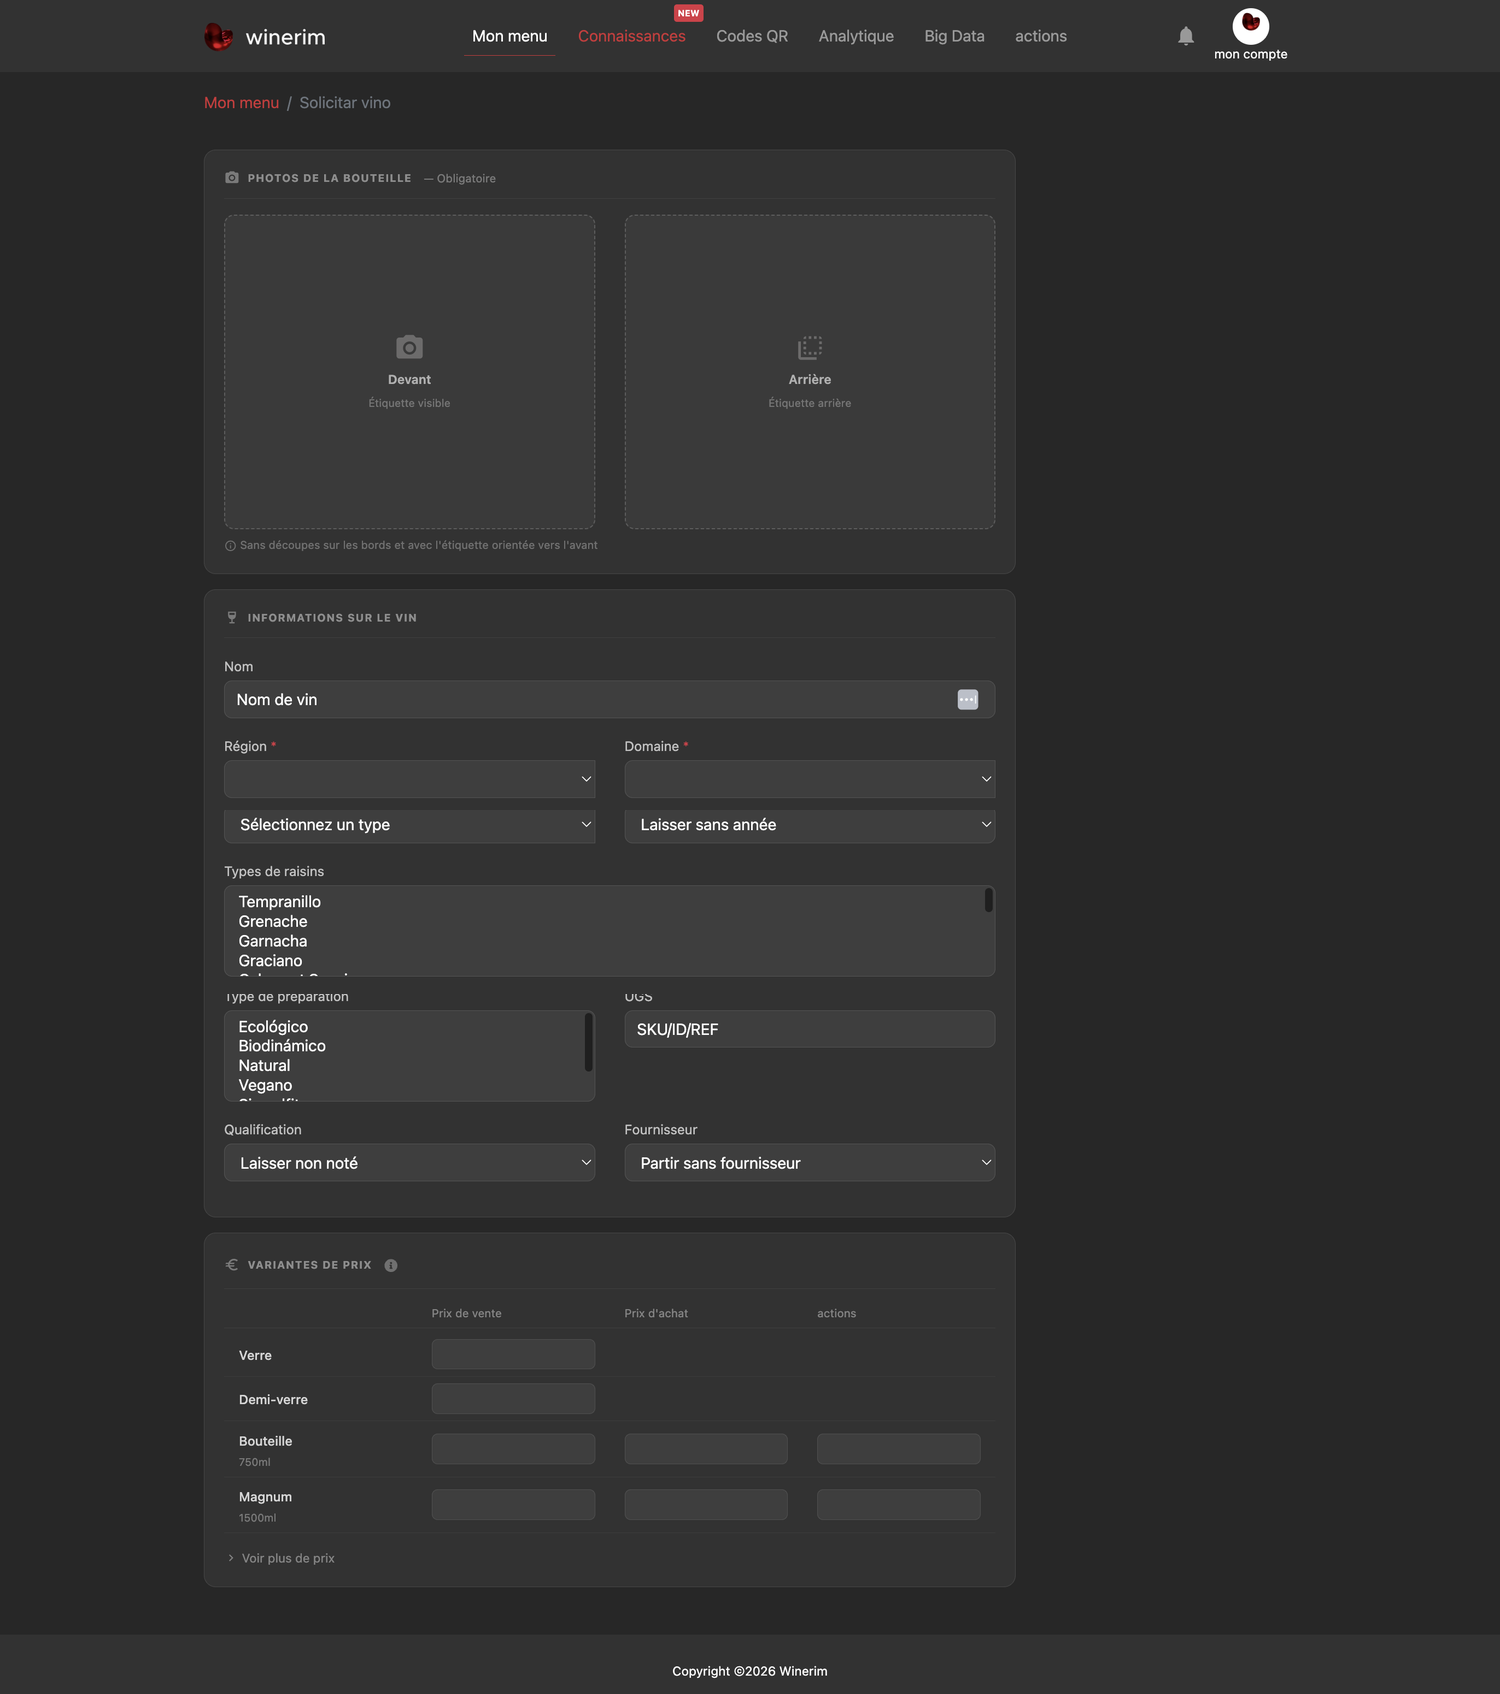The height and width of the screenshot is (1694, 1500).
Task: Open Codes QR in navigation
Action: point(752,36)
